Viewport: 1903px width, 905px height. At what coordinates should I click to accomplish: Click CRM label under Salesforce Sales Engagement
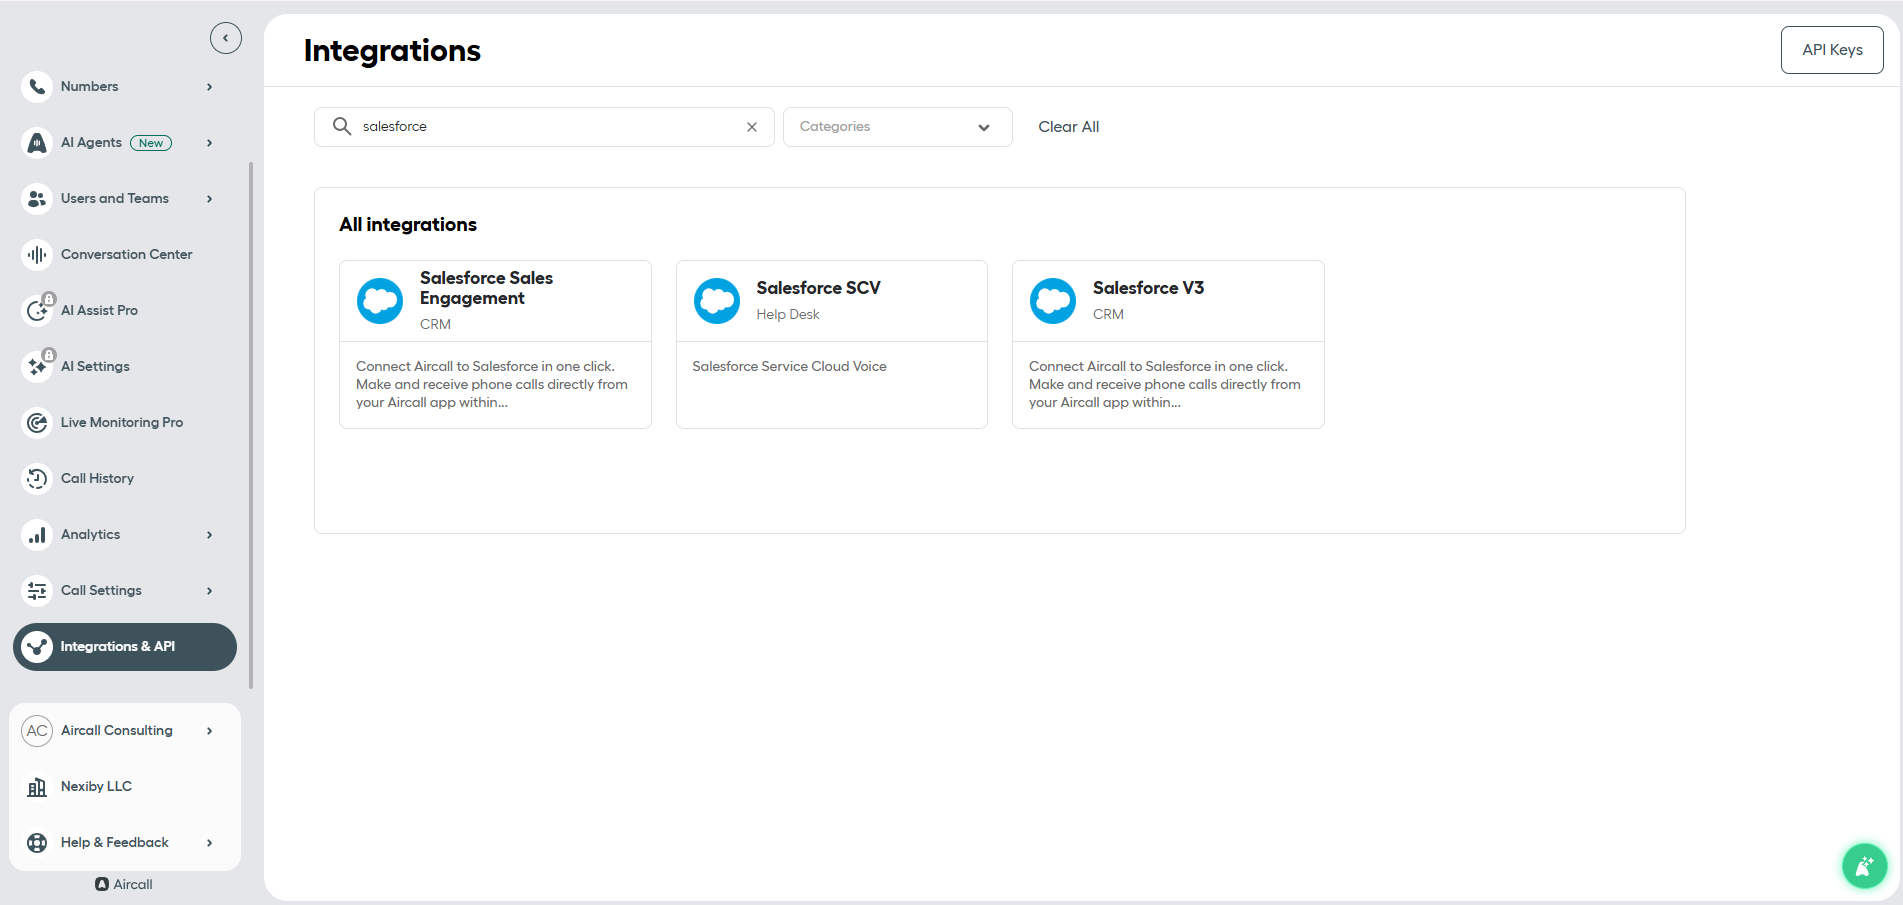[435, 324]
